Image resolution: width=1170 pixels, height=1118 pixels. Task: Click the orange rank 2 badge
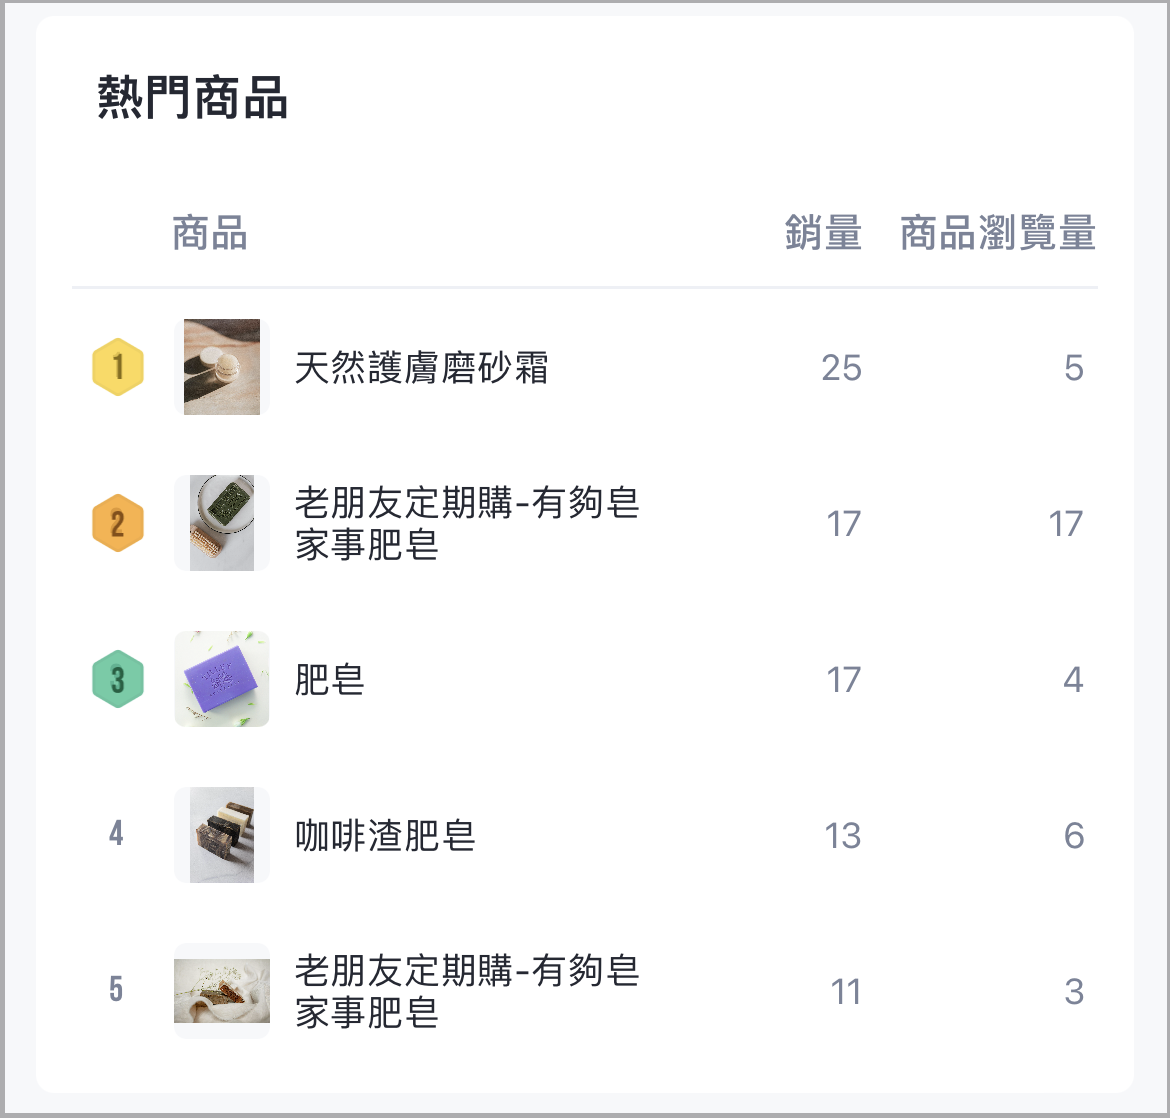click(118, 523)
